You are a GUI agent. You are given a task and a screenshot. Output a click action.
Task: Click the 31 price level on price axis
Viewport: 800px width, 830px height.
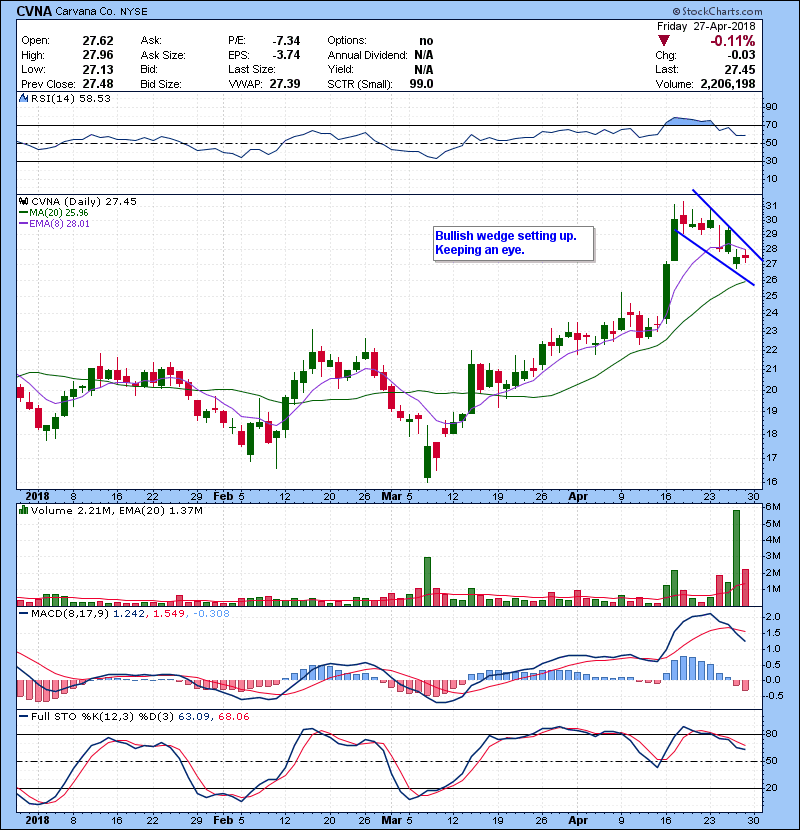(x=771, y=206)
